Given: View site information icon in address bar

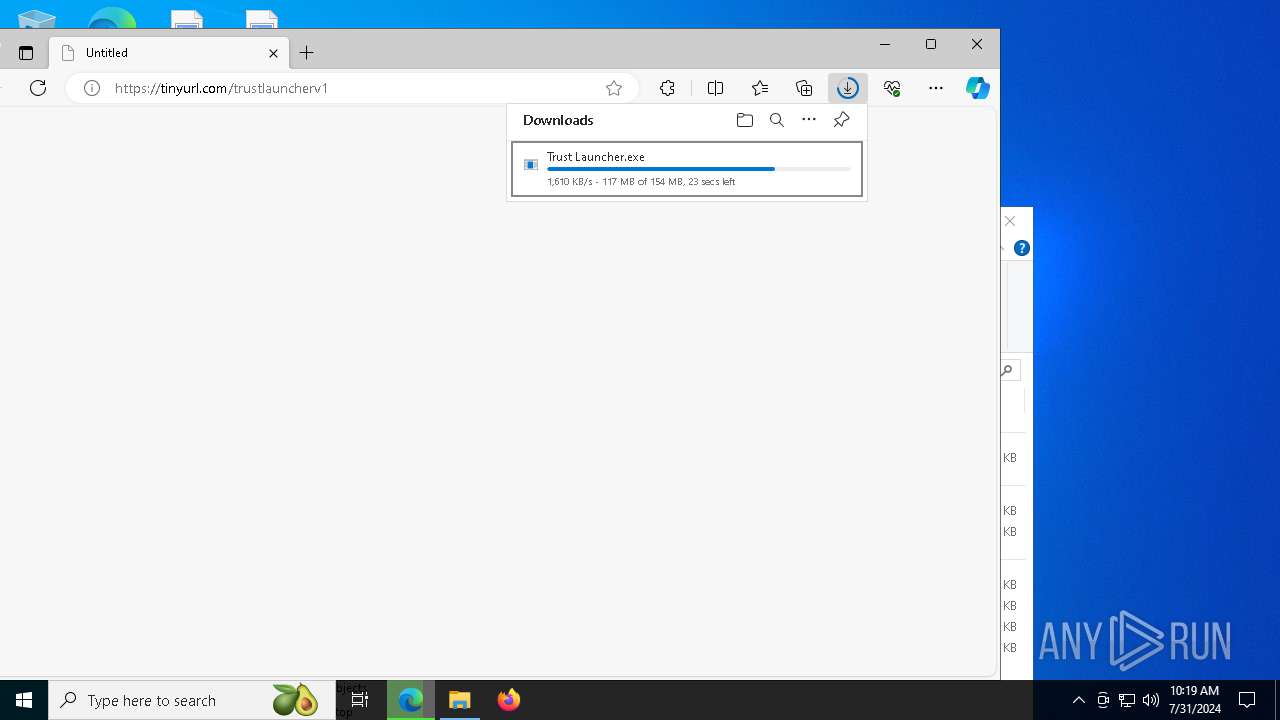Looking at the screenshot, I should point(92,88).
